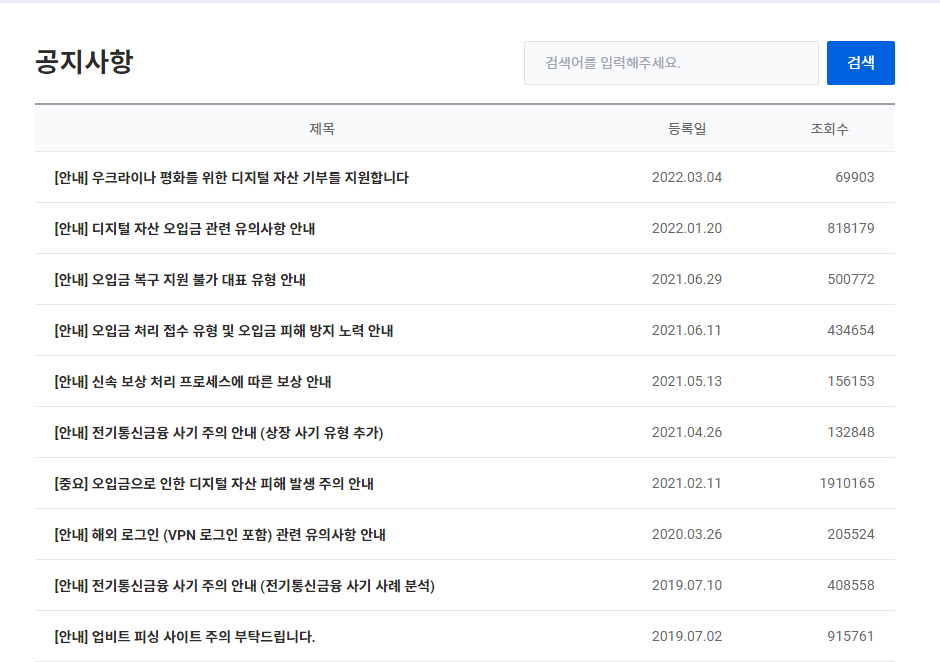The height and width of the screenshot is (662, 940).
Task: Open 오입금 복구 지원 불가 대표 유형 안내
Action: pyautogui.click(x=180, y=279)
